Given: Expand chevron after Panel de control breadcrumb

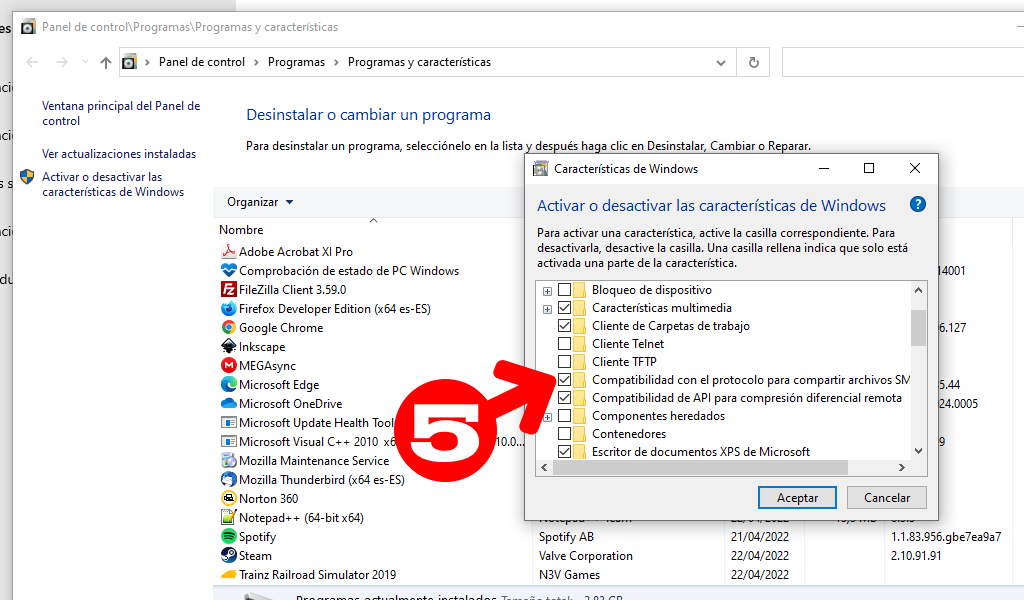Looking at the screenshot, I should (x=256, y=62).
